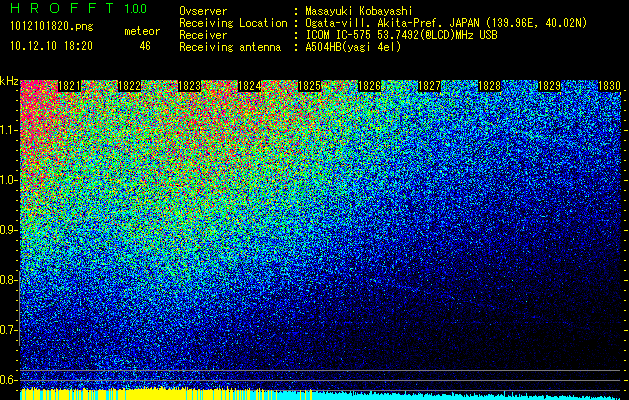Click the kHz axis unit label
Image resolution: width=629 pixels, height=400 pixels.
[x=9, y=81]
